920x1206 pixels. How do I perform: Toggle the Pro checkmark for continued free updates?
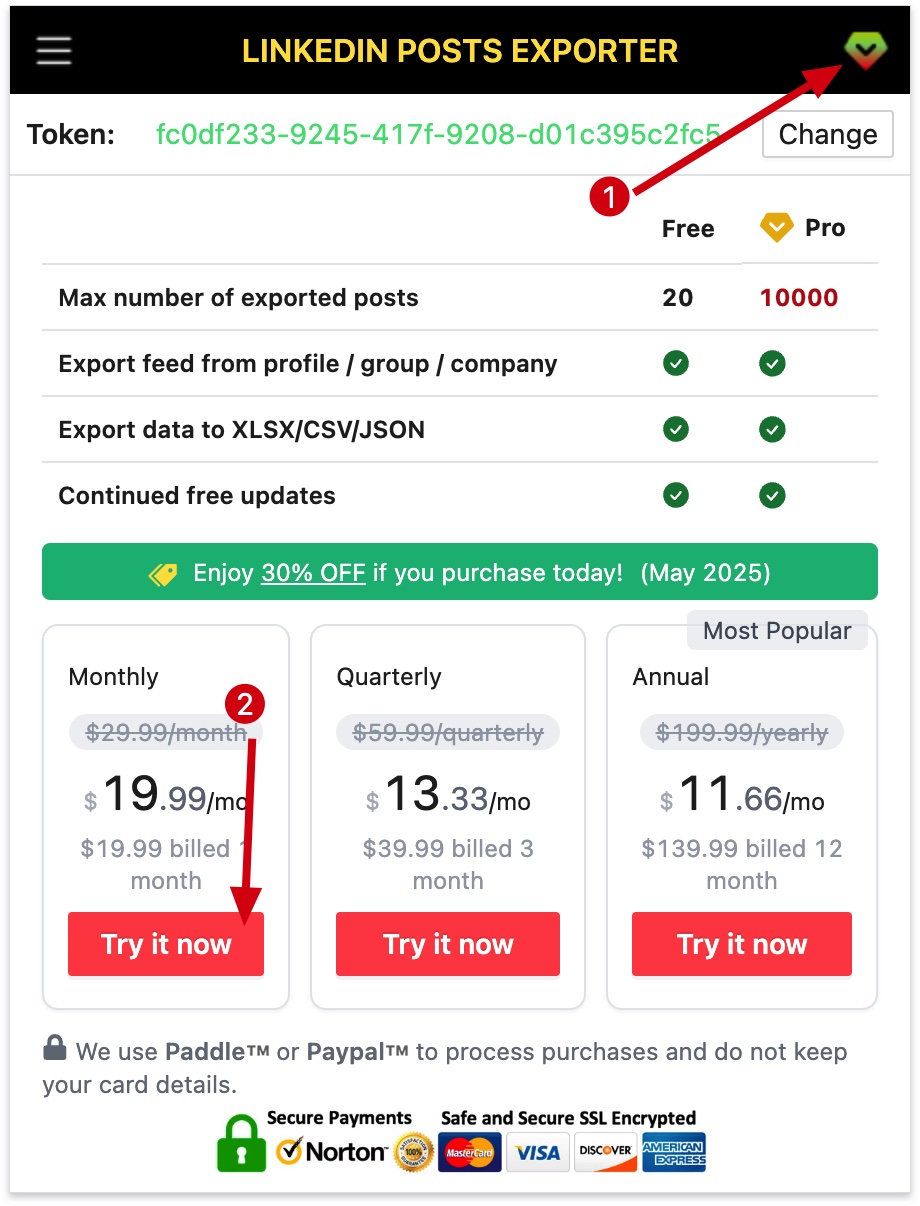[x=771, y=495]
